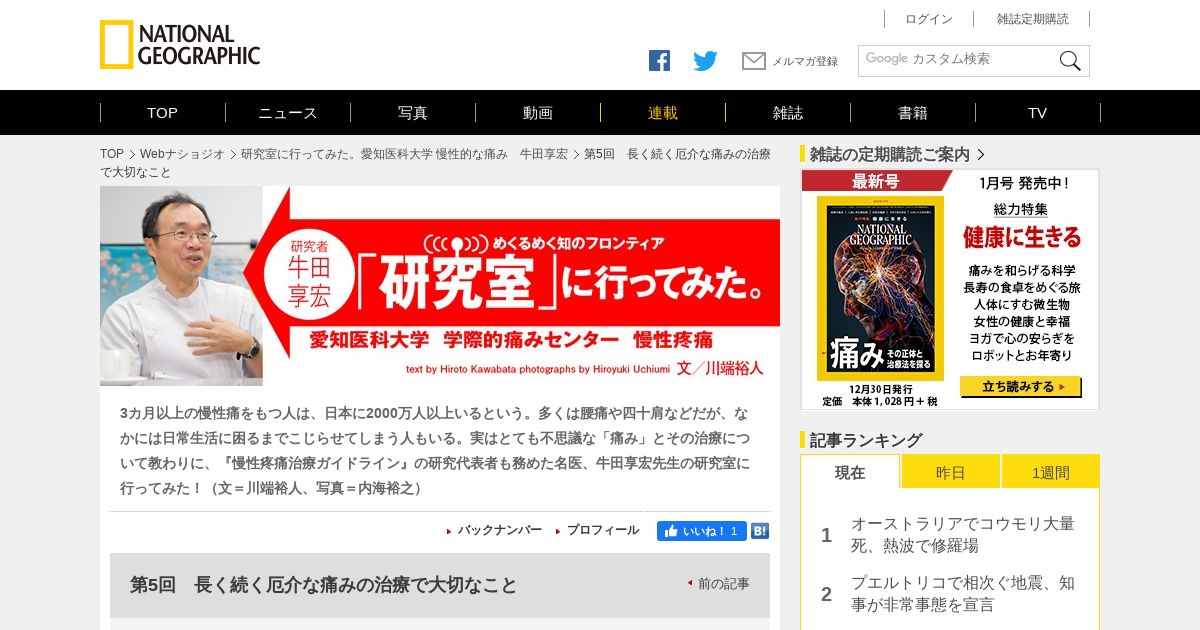Click the search magnifier icon
Image resolution: width=1200 pixels, height=630 pixels.
1070,61
